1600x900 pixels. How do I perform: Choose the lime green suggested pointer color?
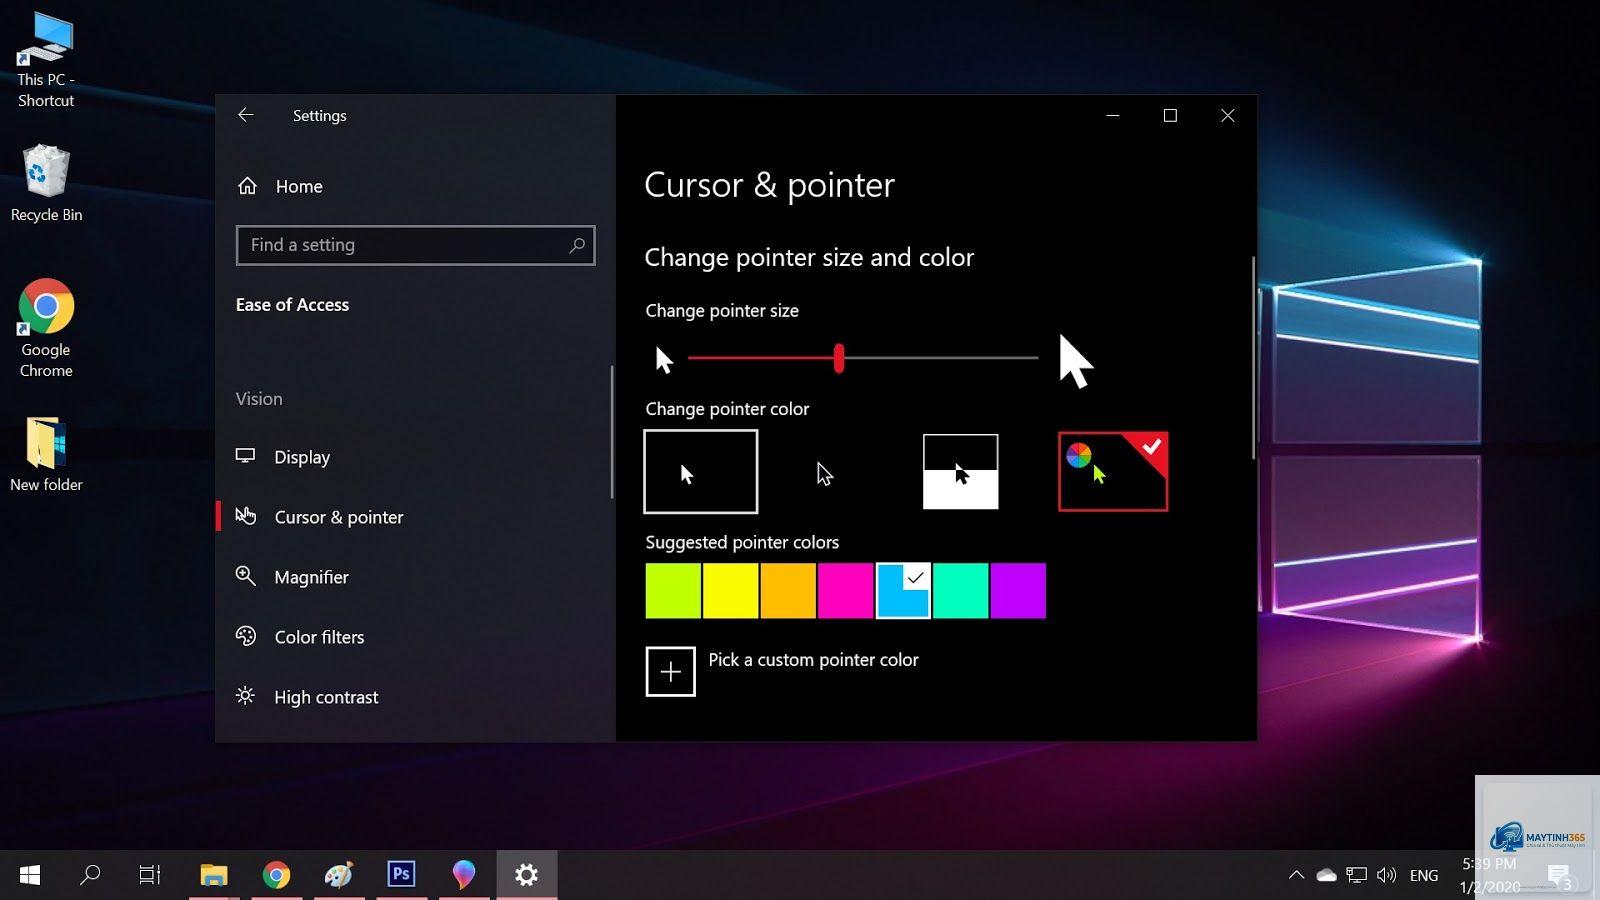(673, 591)
